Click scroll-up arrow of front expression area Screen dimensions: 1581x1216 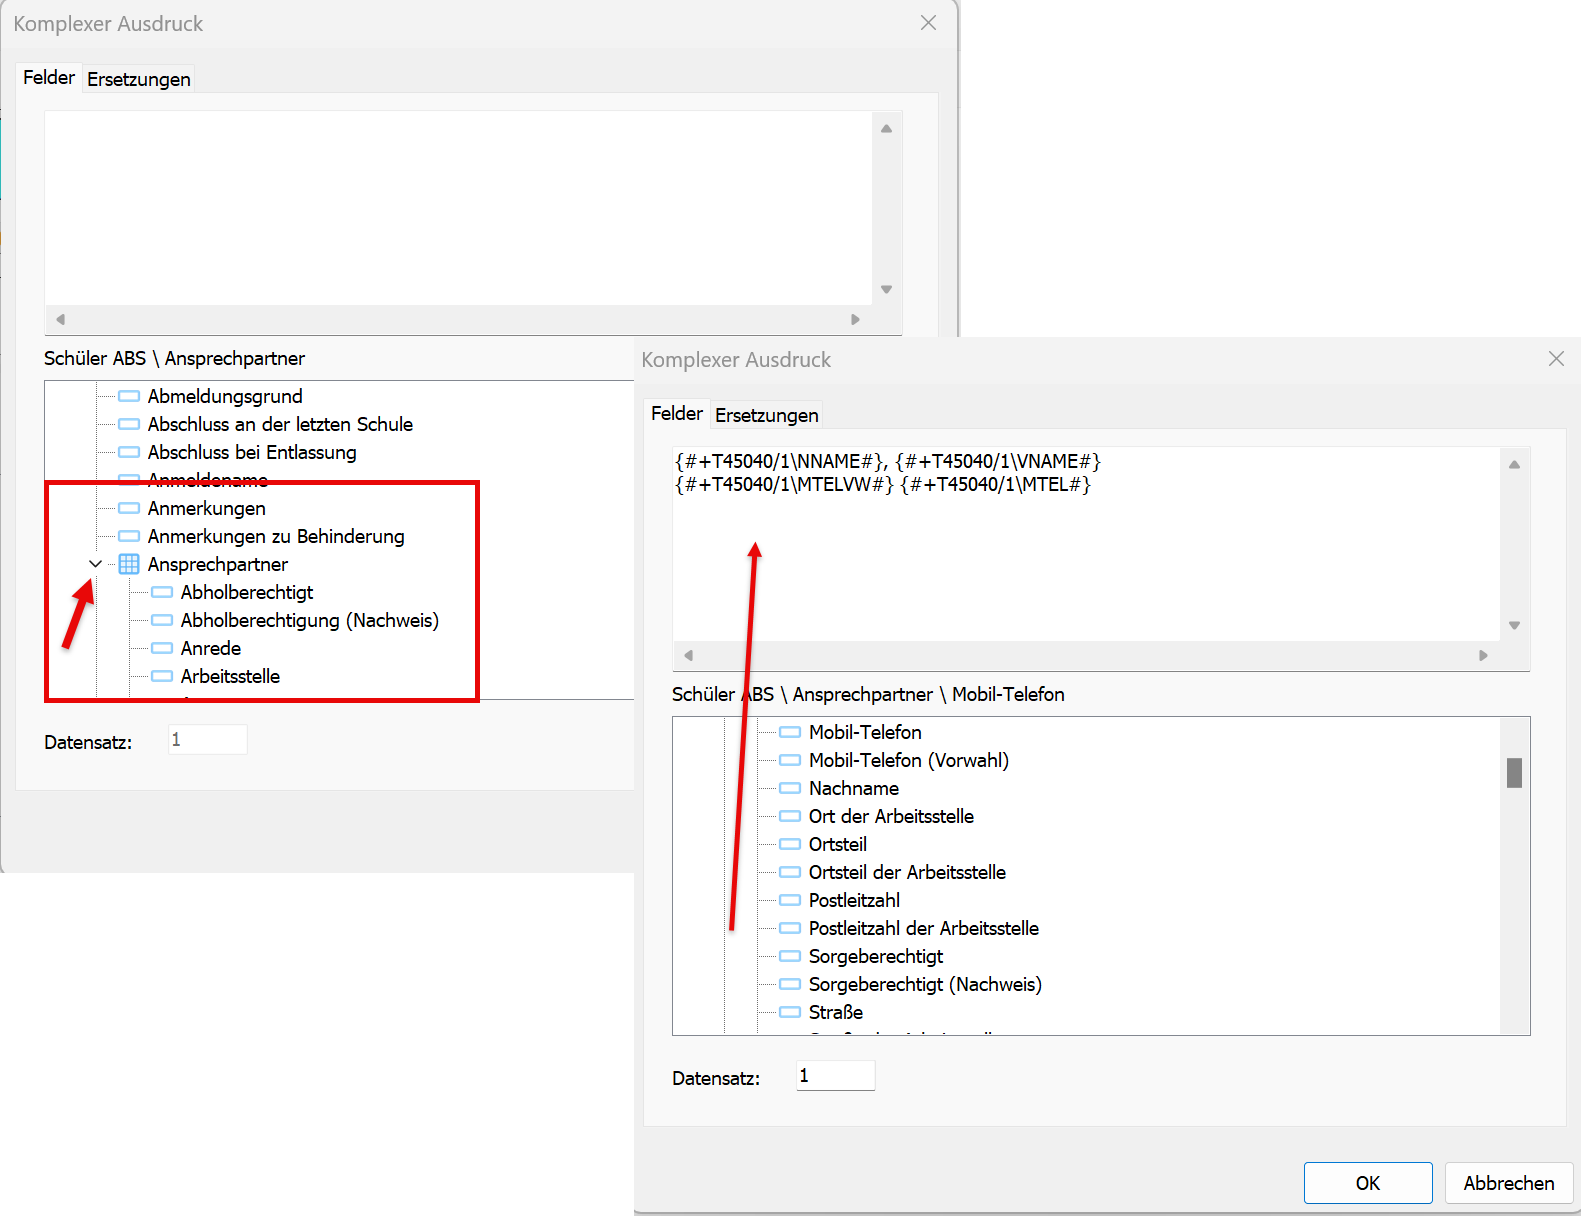click(1514, 464)
